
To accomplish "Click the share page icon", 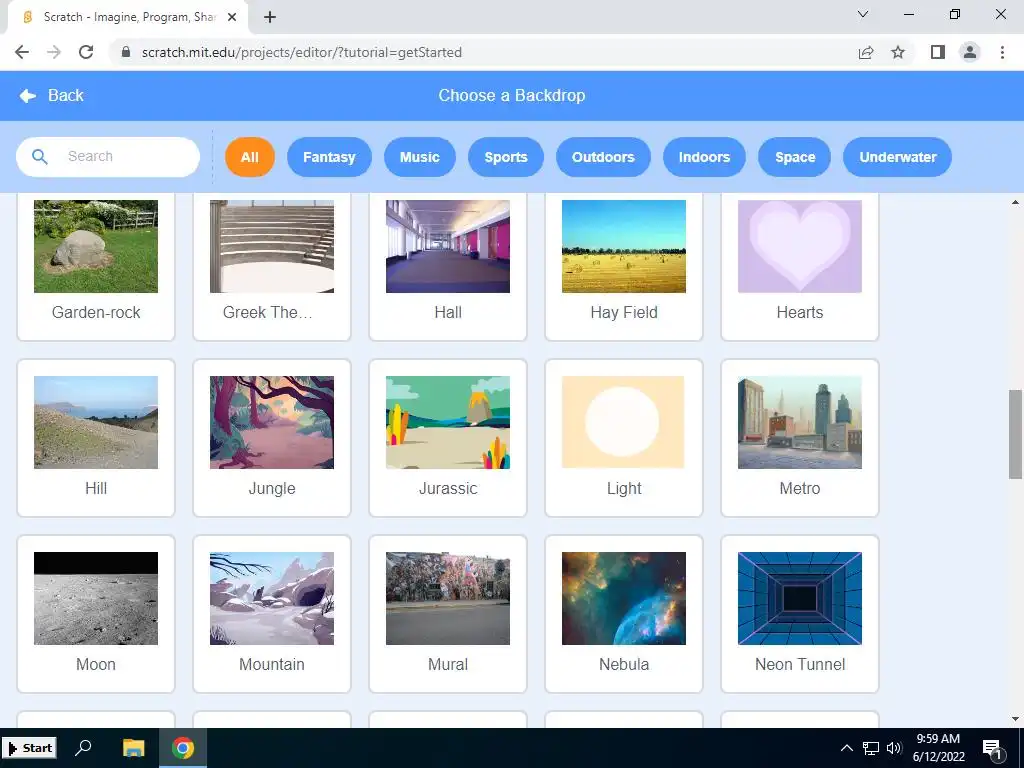I will point(866,52).
